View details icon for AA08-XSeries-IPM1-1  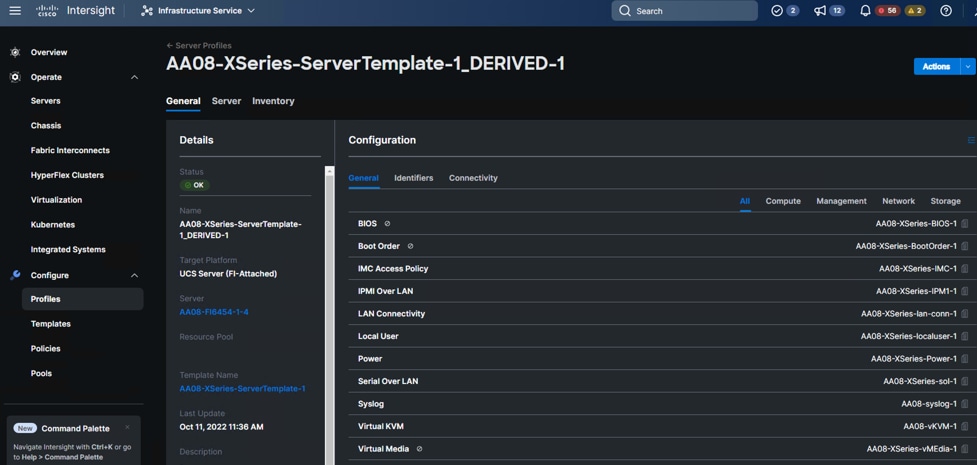(x=965, y=291)
